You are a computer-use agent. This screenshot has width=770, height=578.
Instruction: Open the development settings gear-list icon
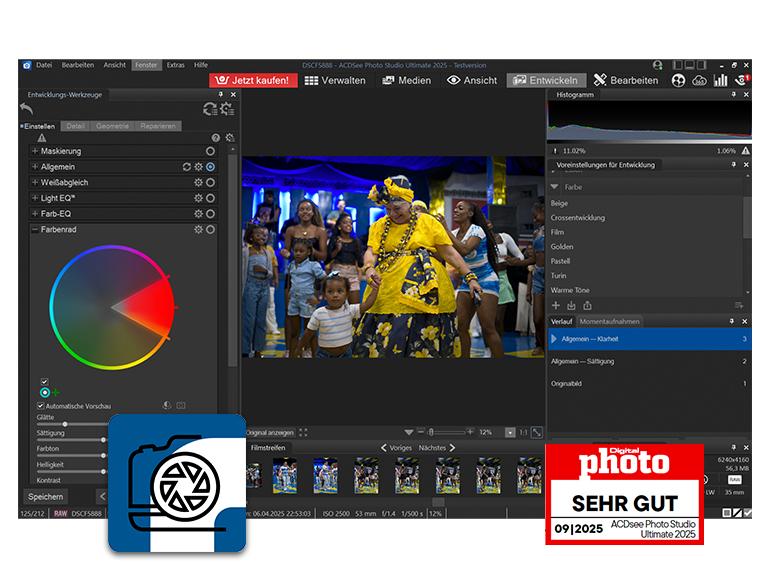coord(227,109)
